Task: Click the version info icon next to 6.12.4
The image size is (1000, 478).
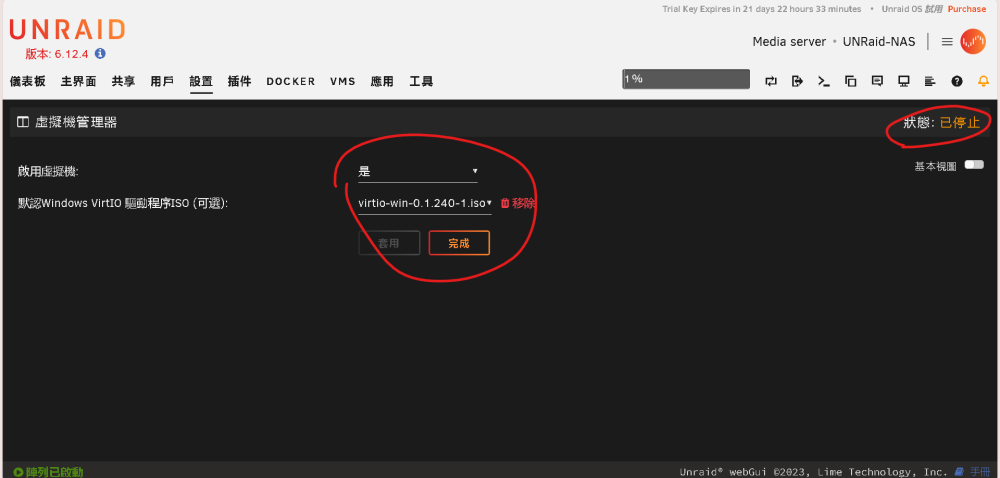Action: click(100, 54)
